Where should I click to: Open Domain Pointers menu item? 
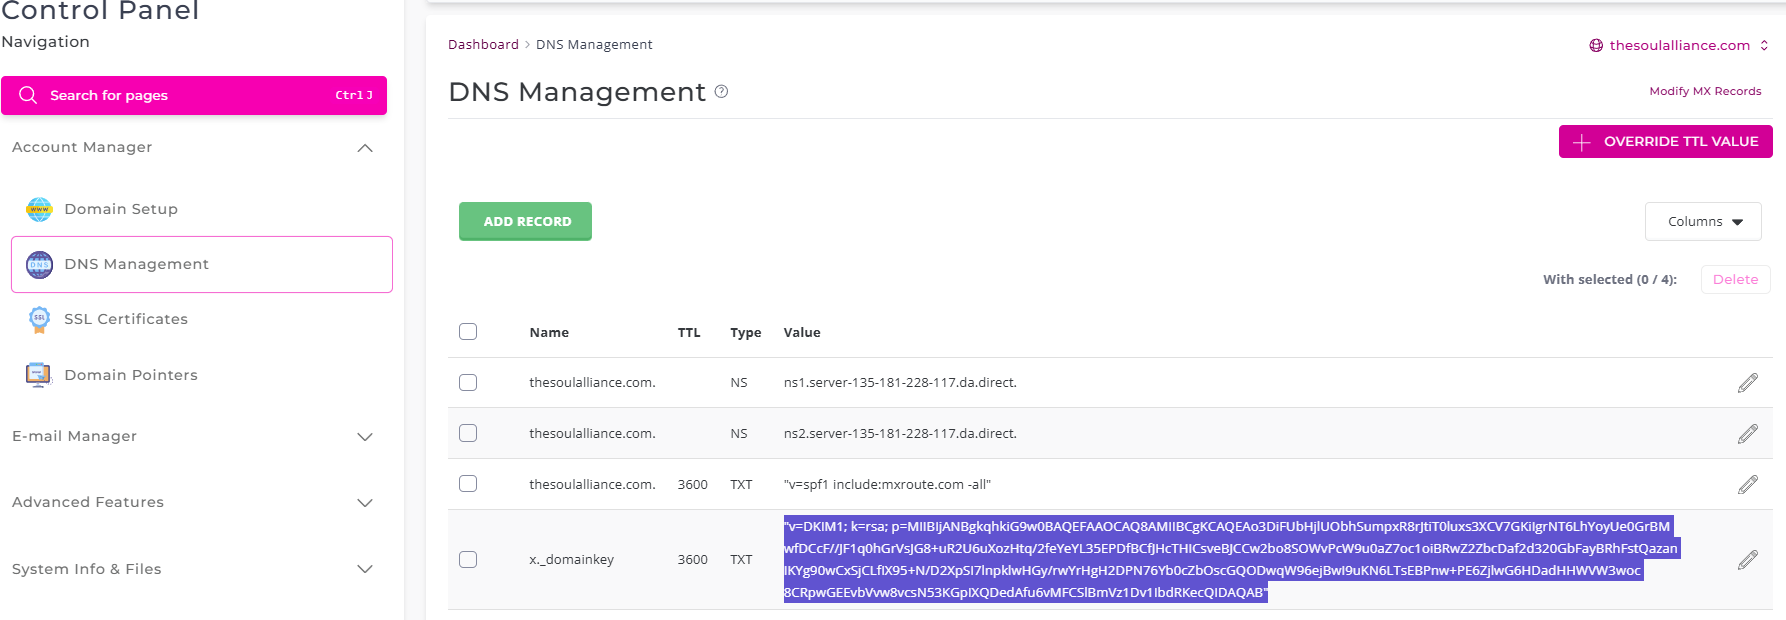pyautogui.click(x=201, y=375)
